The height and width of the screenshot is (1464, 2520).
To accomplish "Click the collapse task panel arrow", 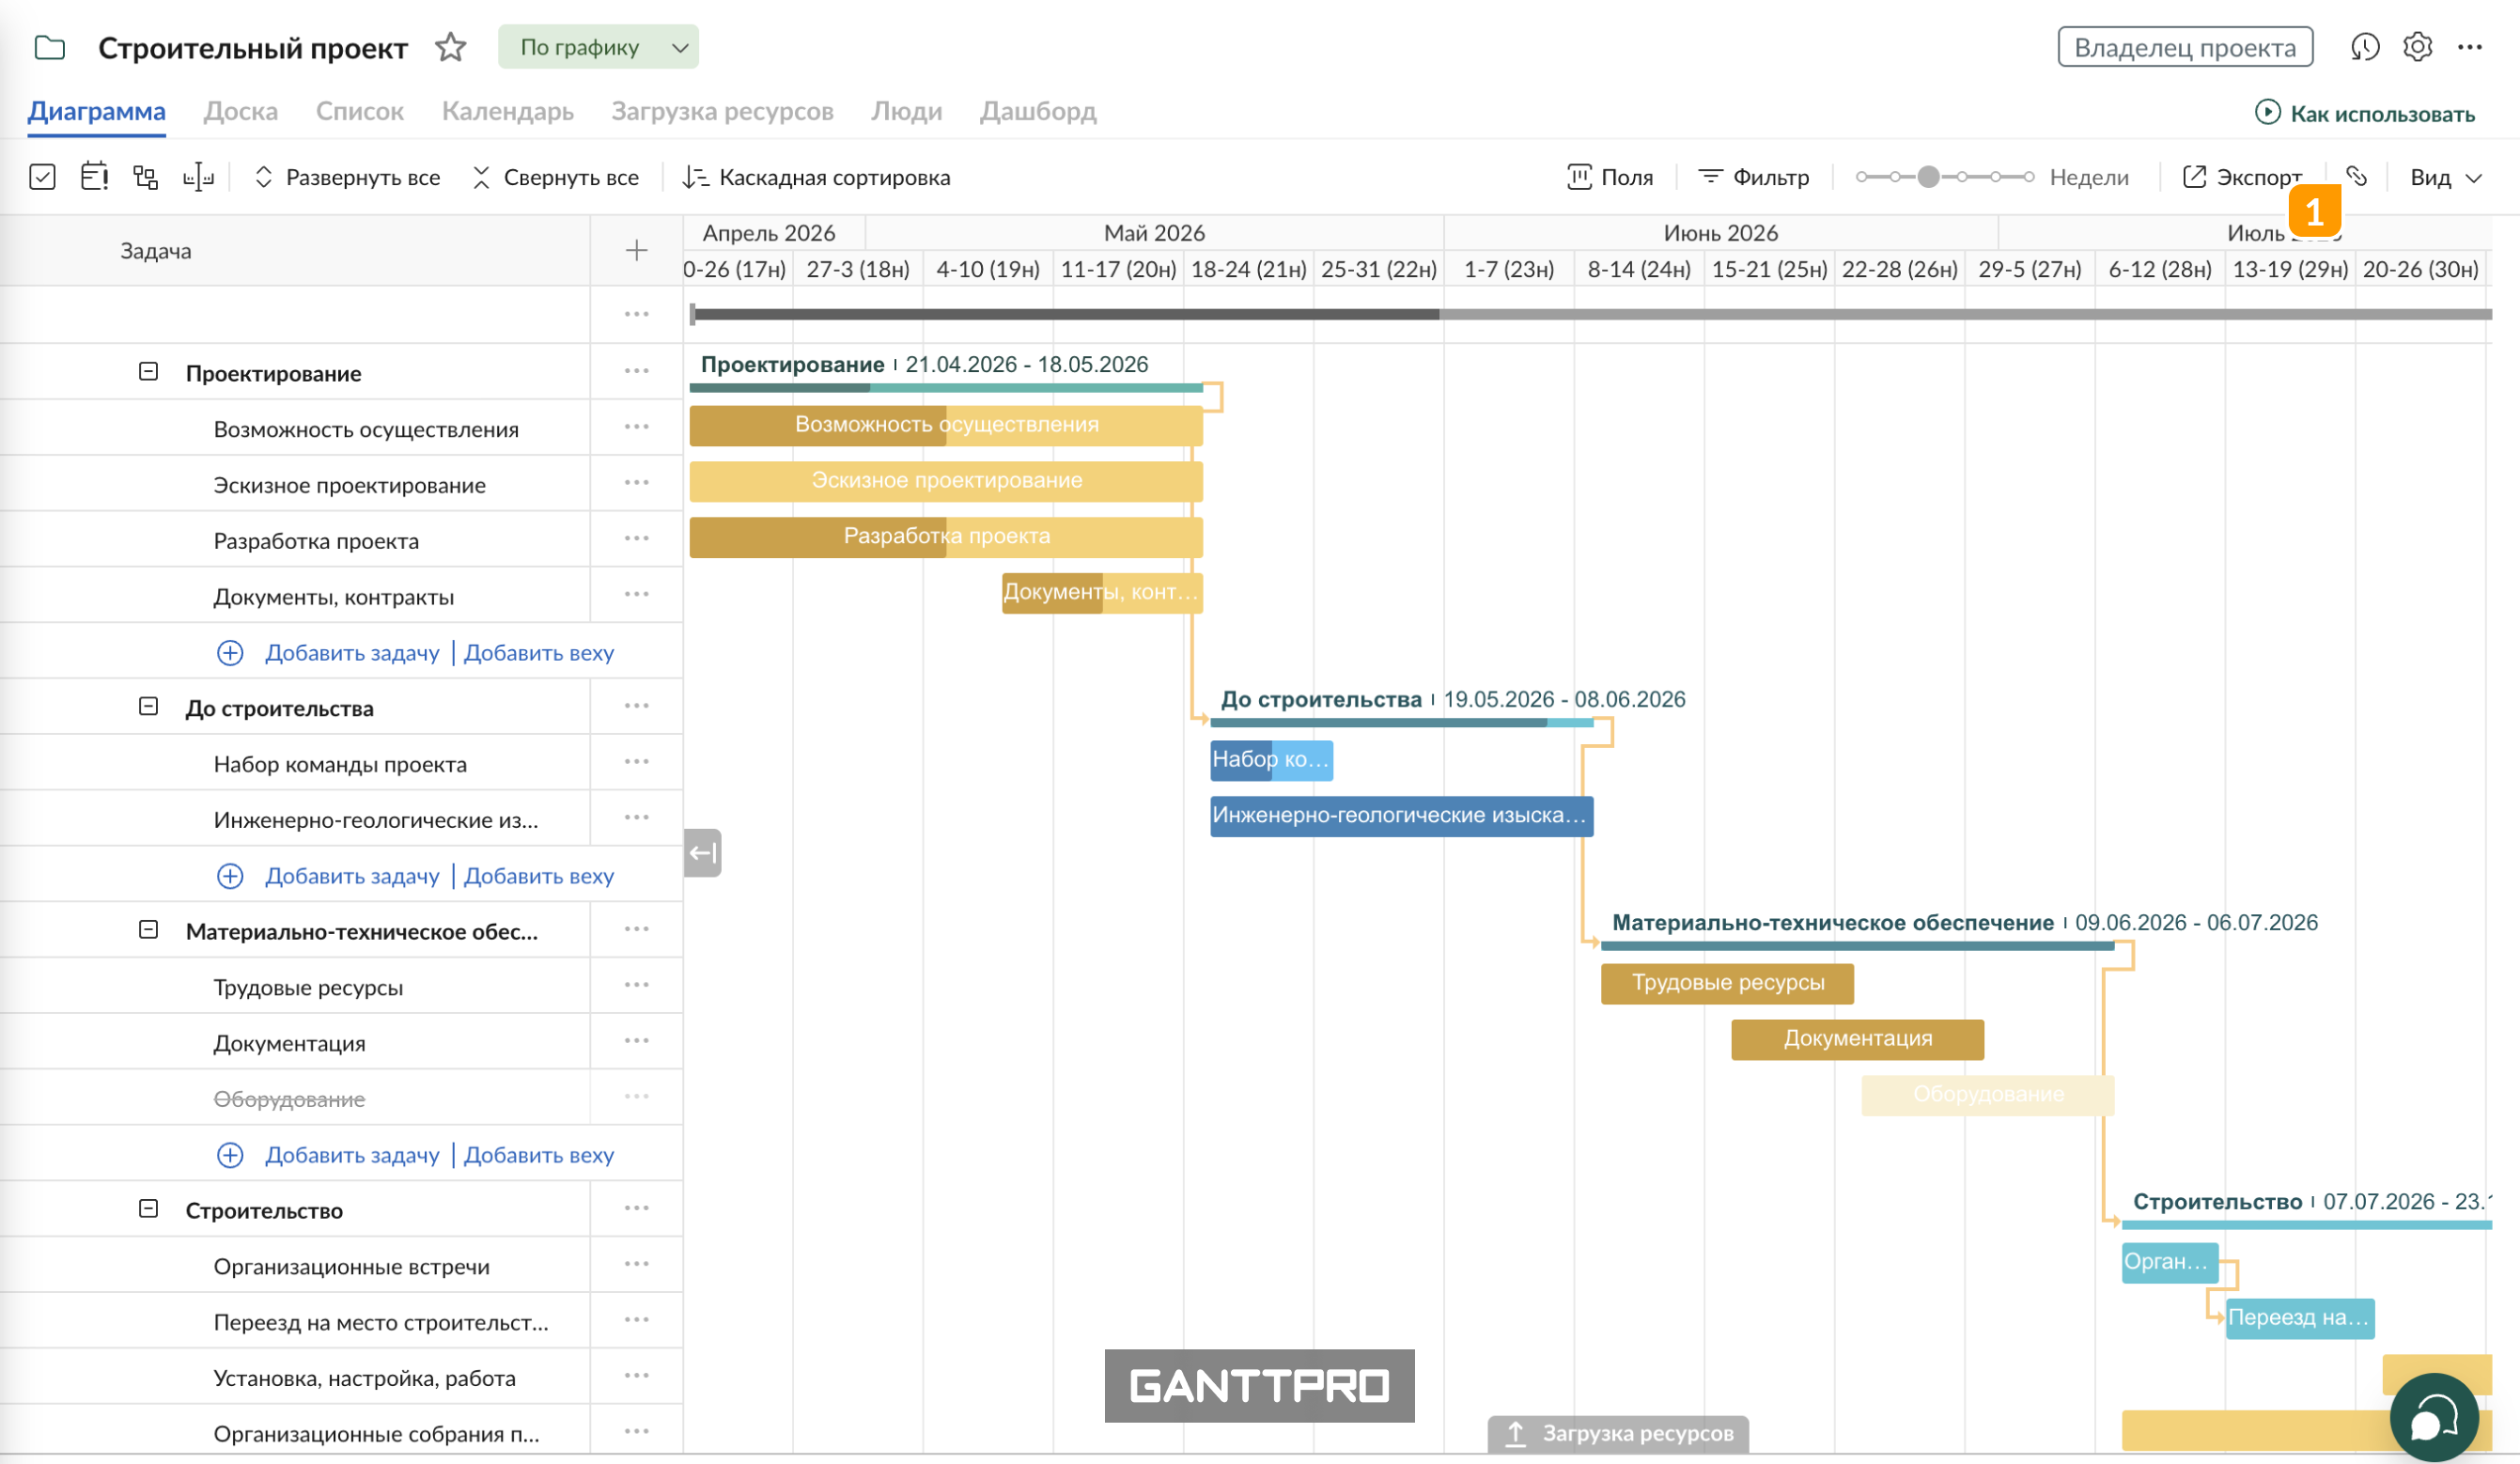I will pos(702,853).
